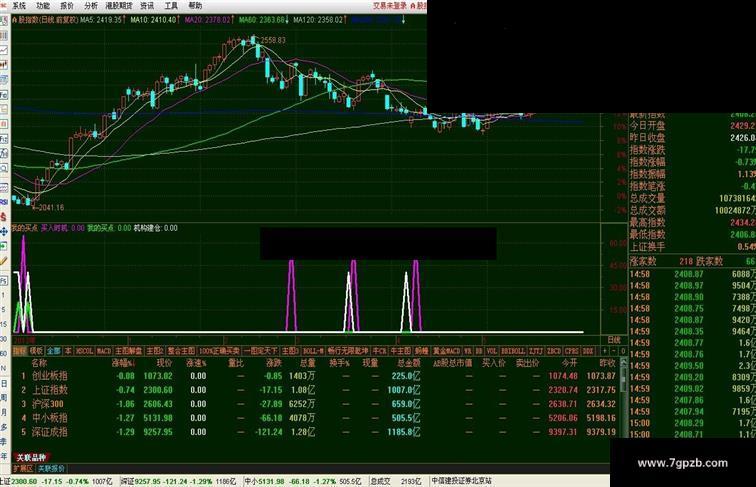Select the 1-minute period button

point(4,295)
